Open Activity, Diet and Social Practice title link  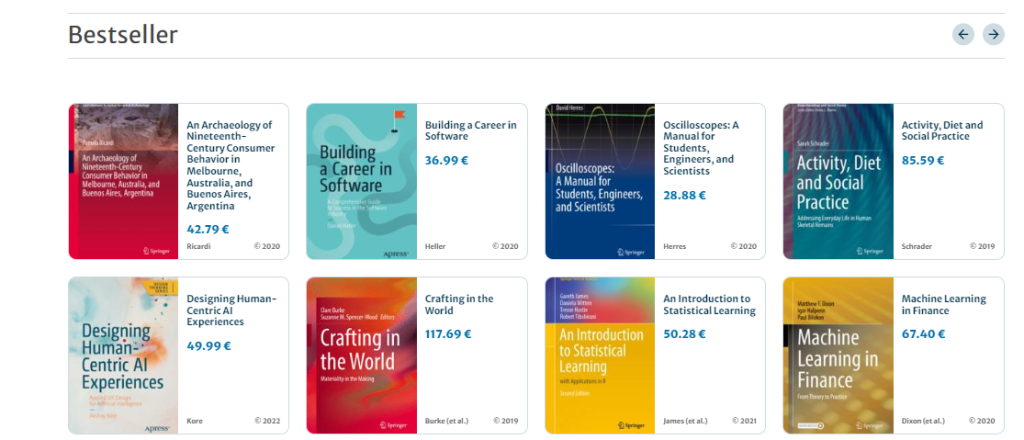(942, 131)
